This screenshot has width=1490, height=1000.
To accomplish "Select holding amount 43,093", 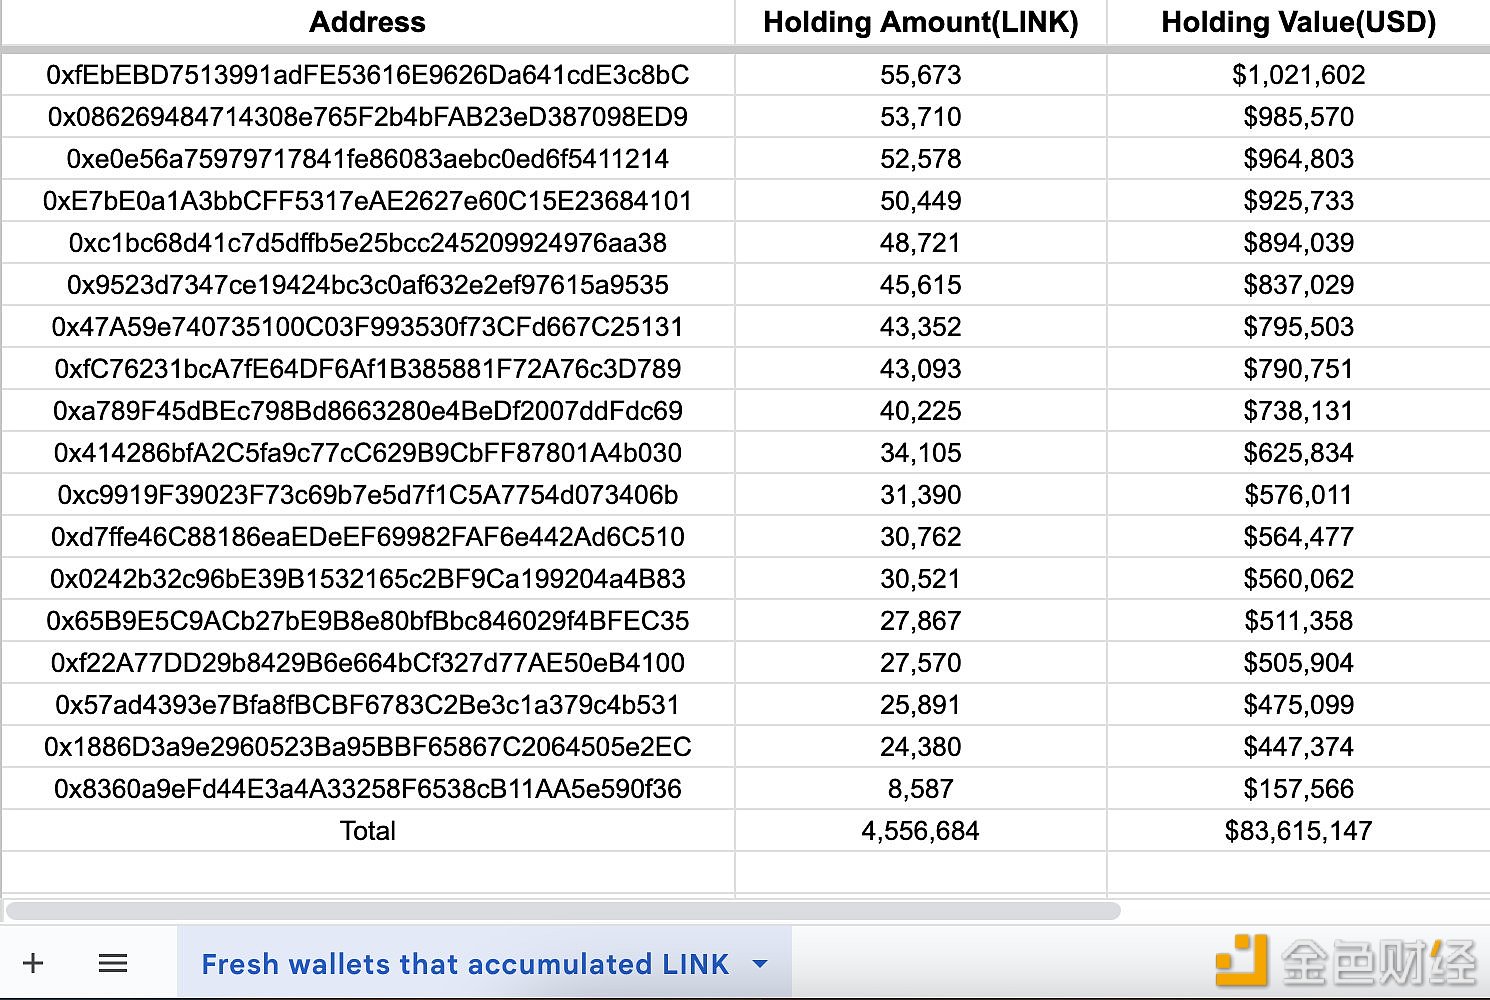I will click(x=920, y=369).
